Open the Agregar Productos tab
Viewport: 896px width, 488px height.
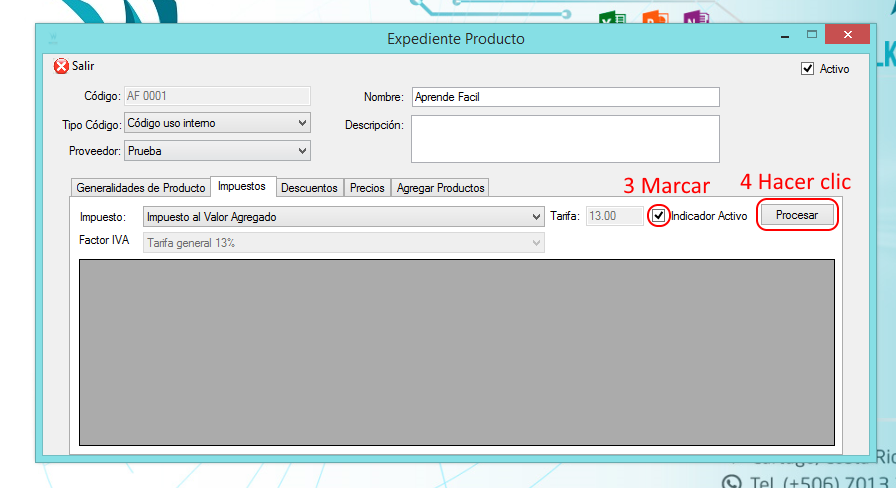tap(441, 187)
